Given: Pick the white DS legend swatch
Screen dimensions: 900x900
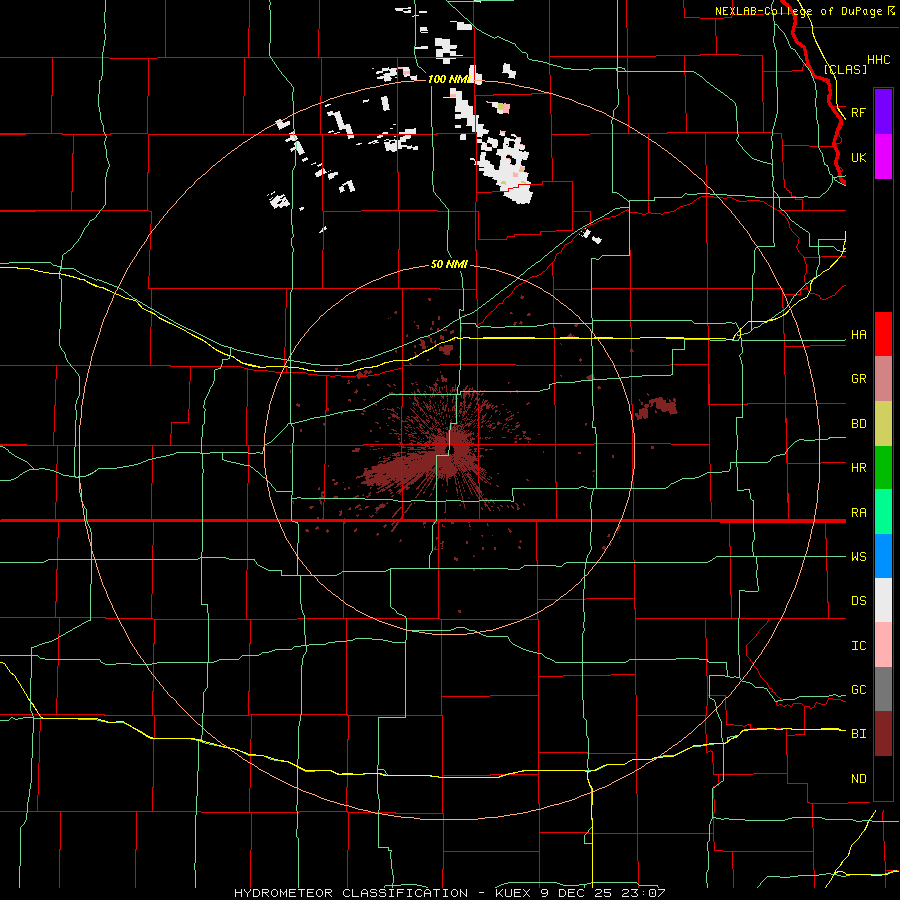Looking at the screenshot, I should [883, 600].
